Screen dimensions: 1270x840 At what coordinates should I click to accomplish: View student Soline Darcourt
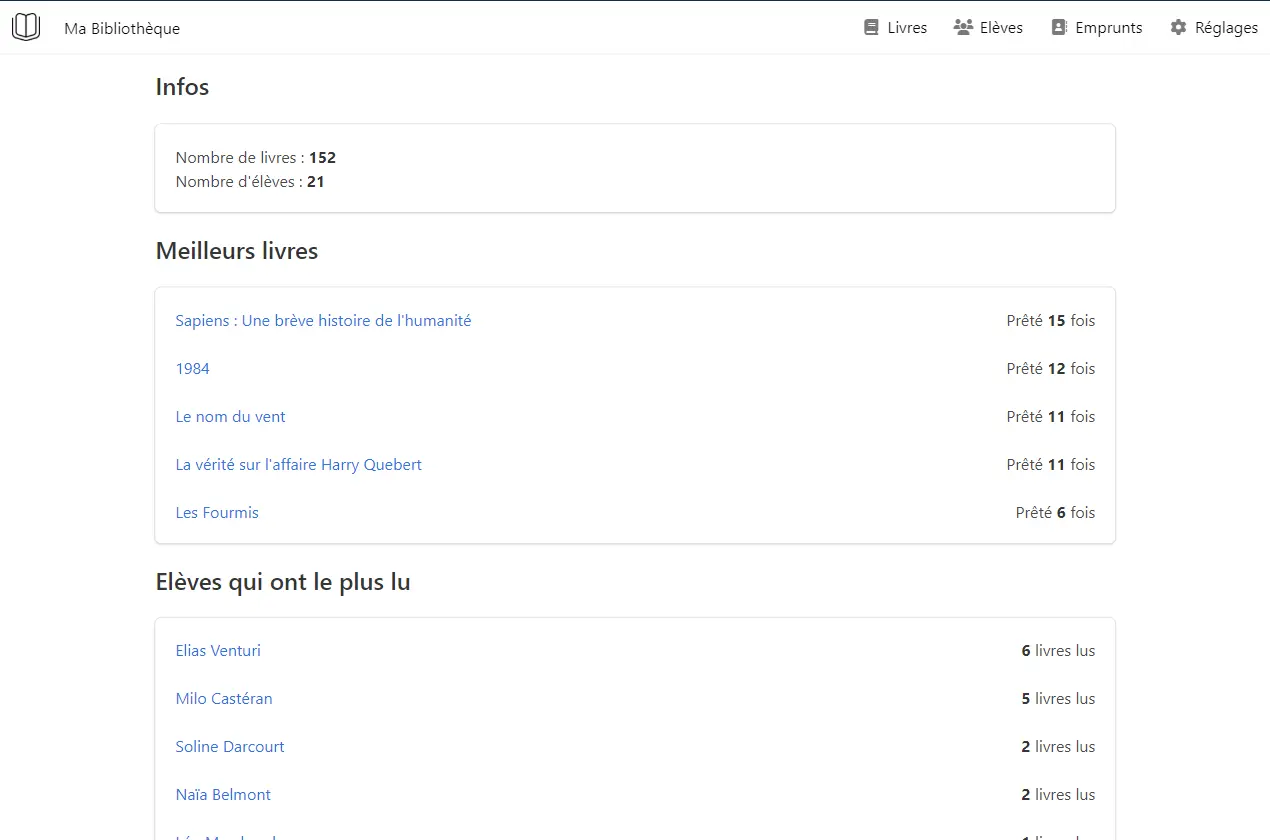230,747
